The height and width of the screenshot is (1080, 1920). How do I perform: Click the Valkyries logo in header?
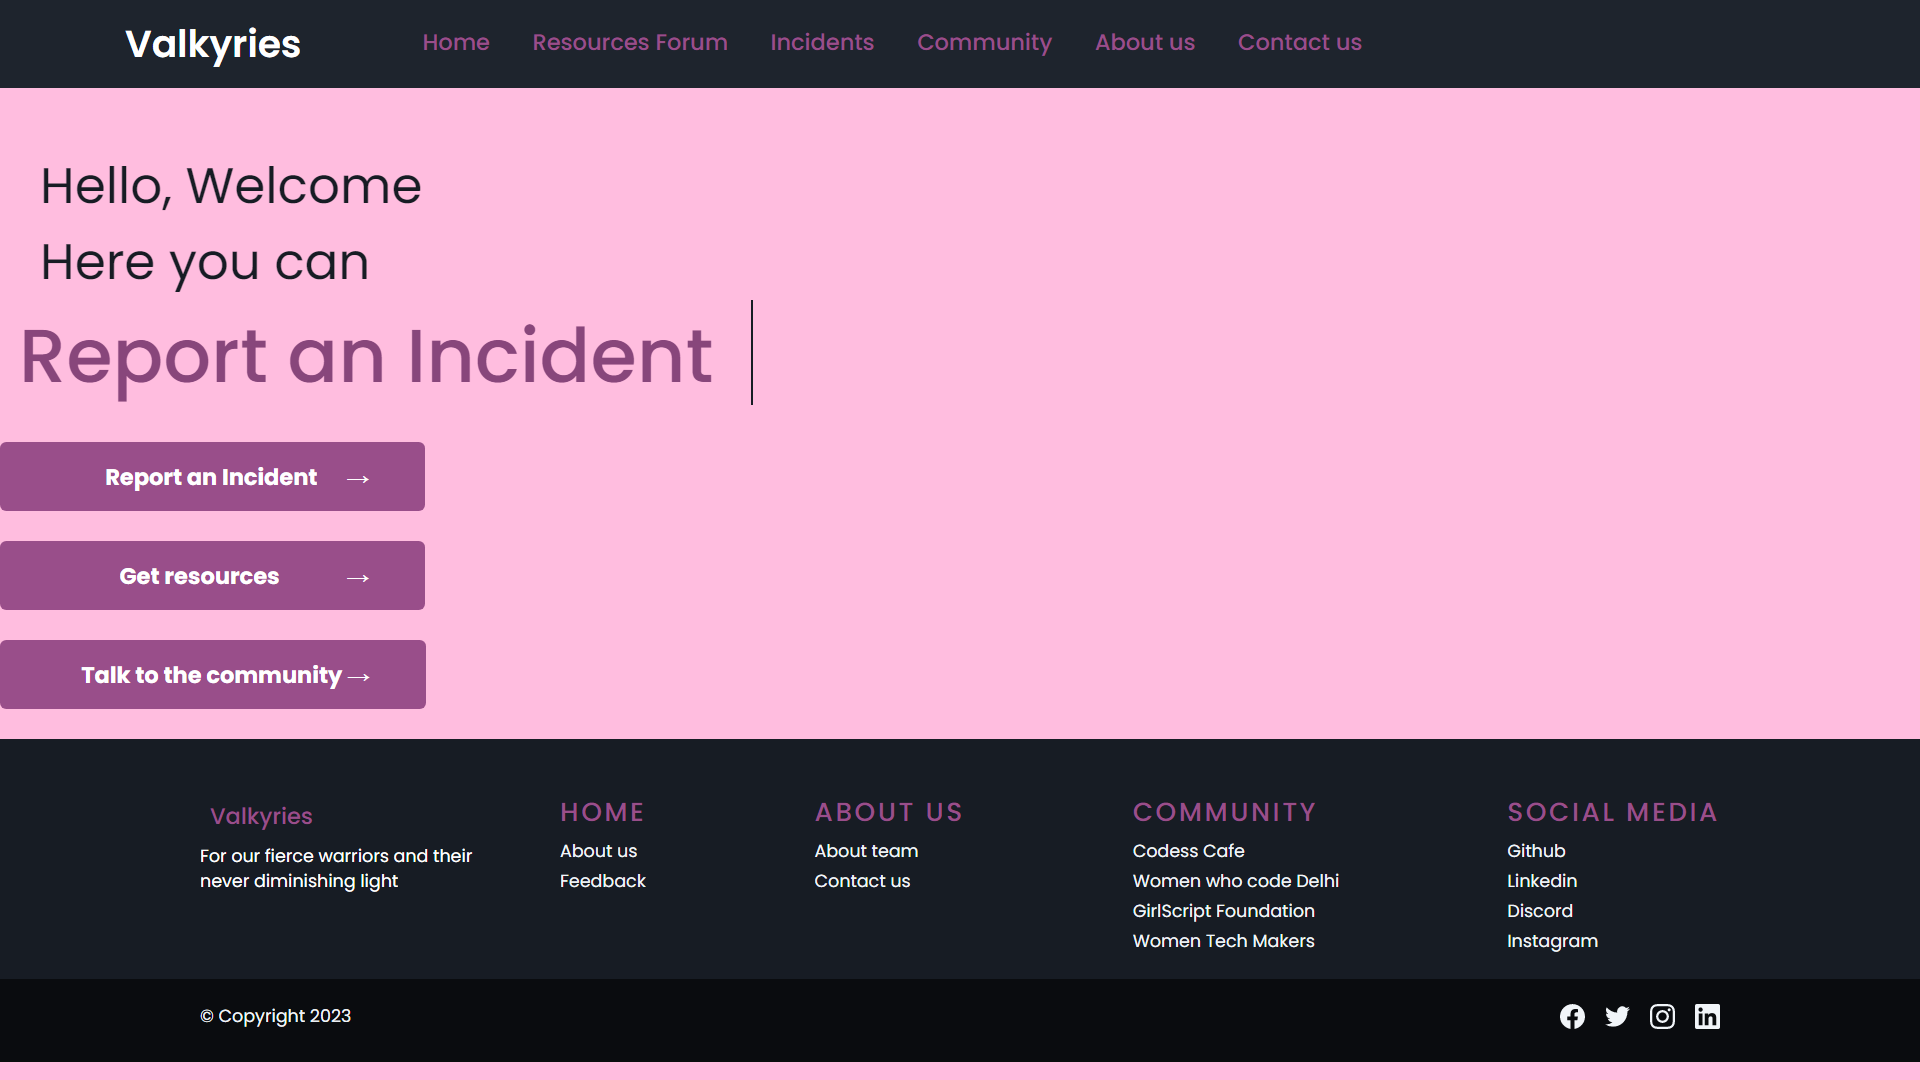pos(212,44)
